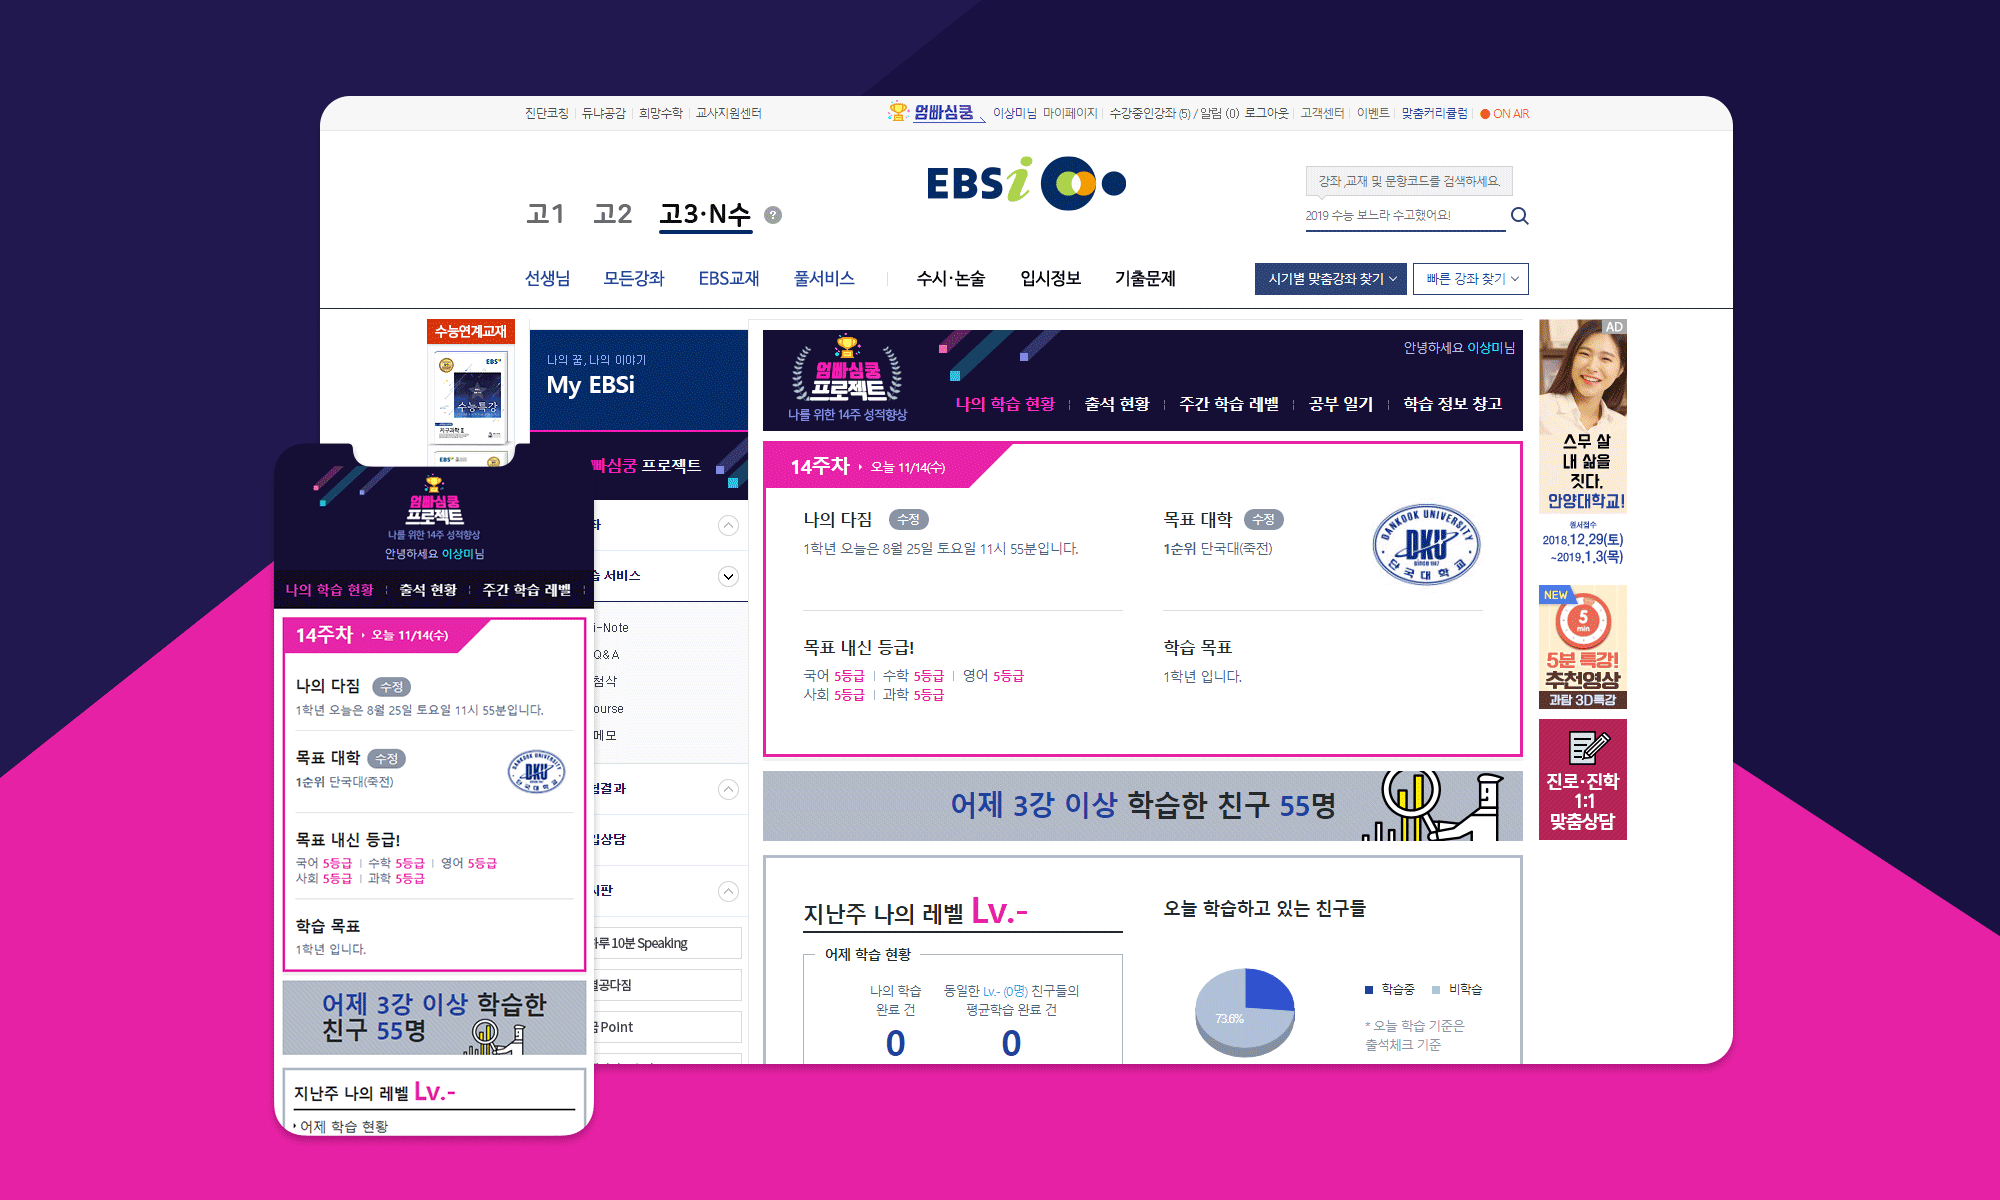Click the 학습중 blue legend swatch
The height and width of the screenshot is (1200, 2000).
[x=1369, y=990]
